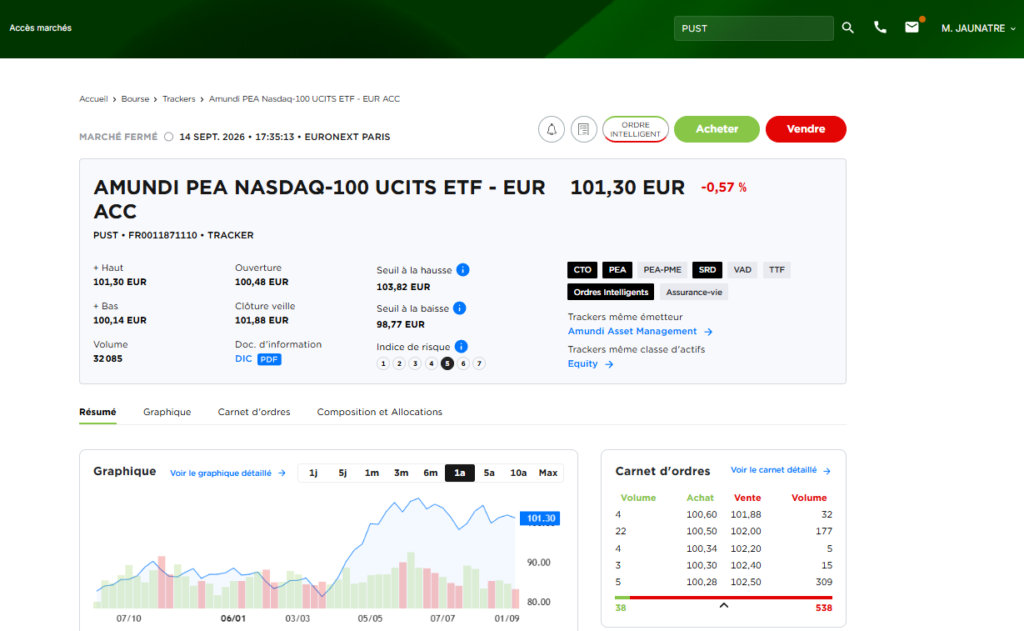Image resolution: width=1024 pixels, height=631 pixels.
Task: Switch to Graphique tab
Action: 167,412
